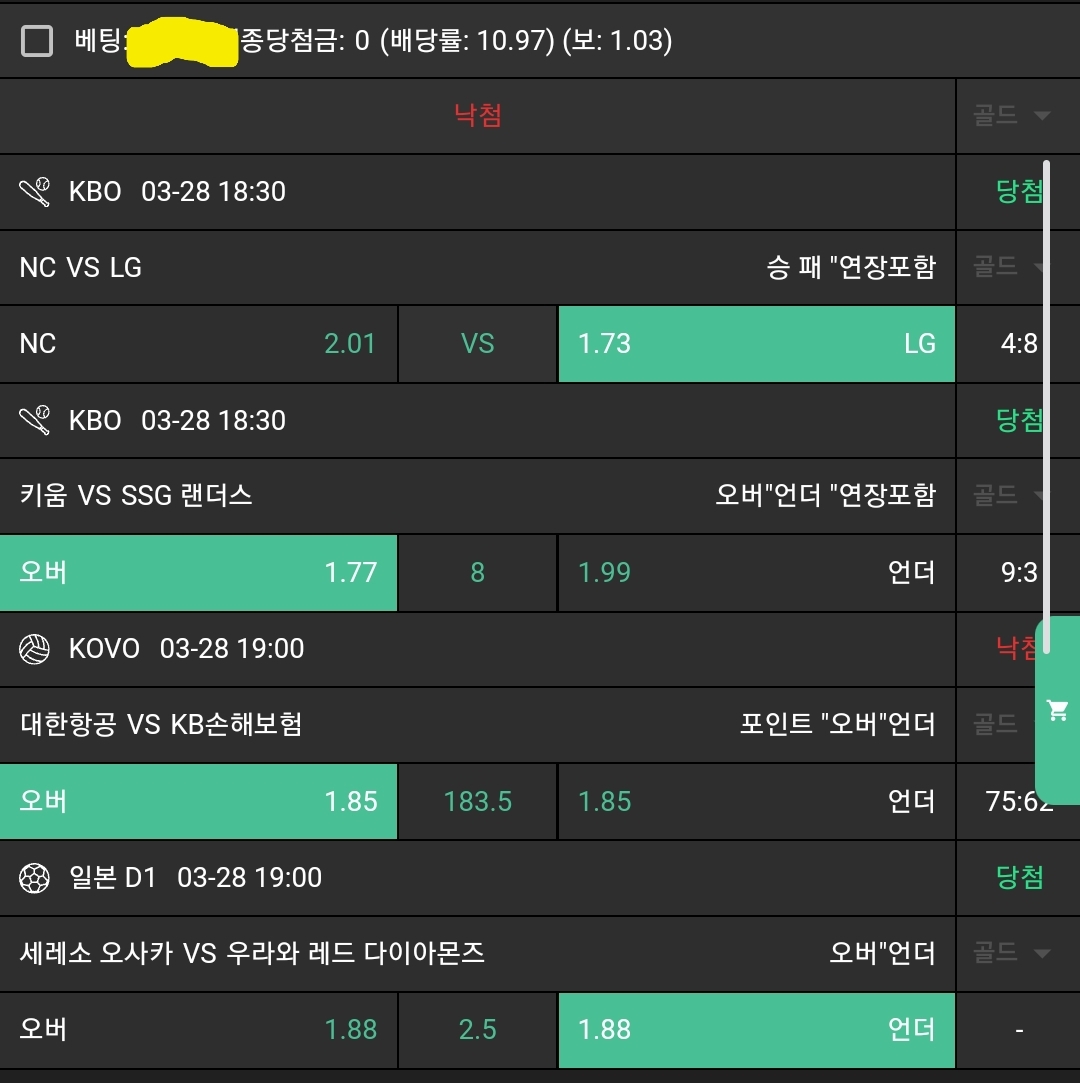Click the volleyball icon next to KOVO

coord(35,649)
